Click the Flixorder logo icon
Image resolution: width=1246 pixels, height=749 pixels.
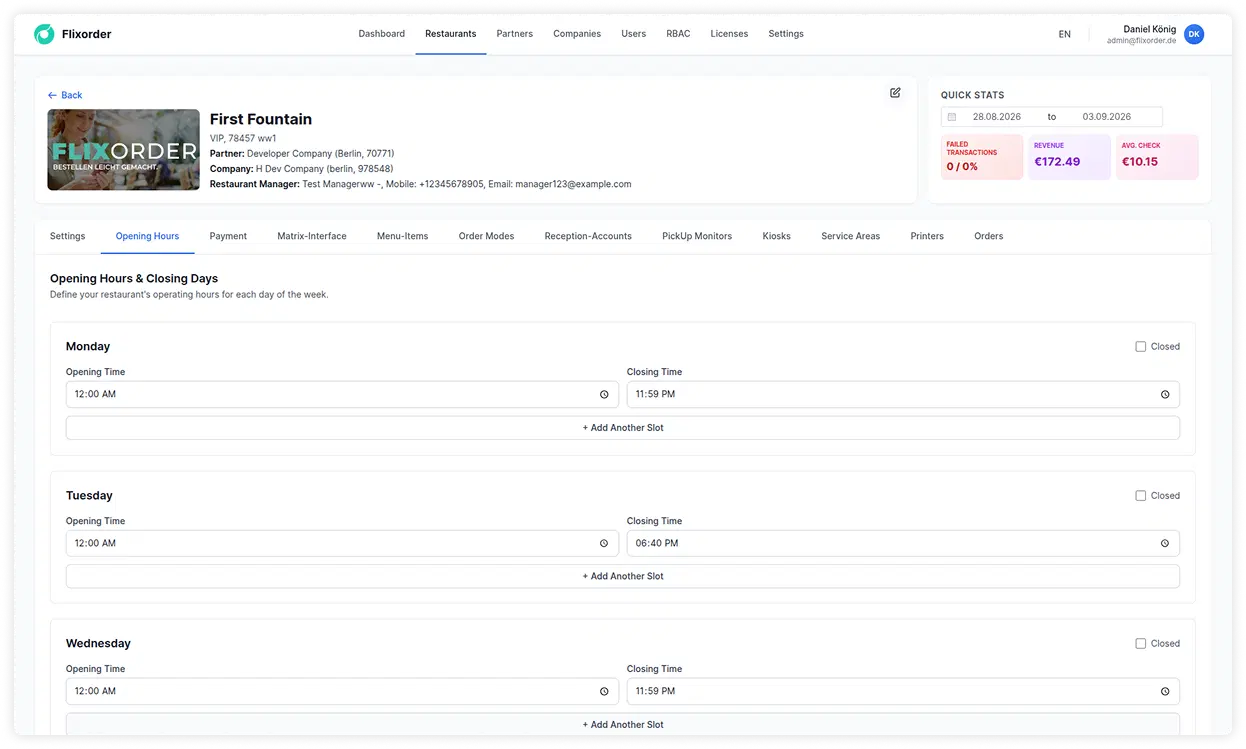[44, 34]
